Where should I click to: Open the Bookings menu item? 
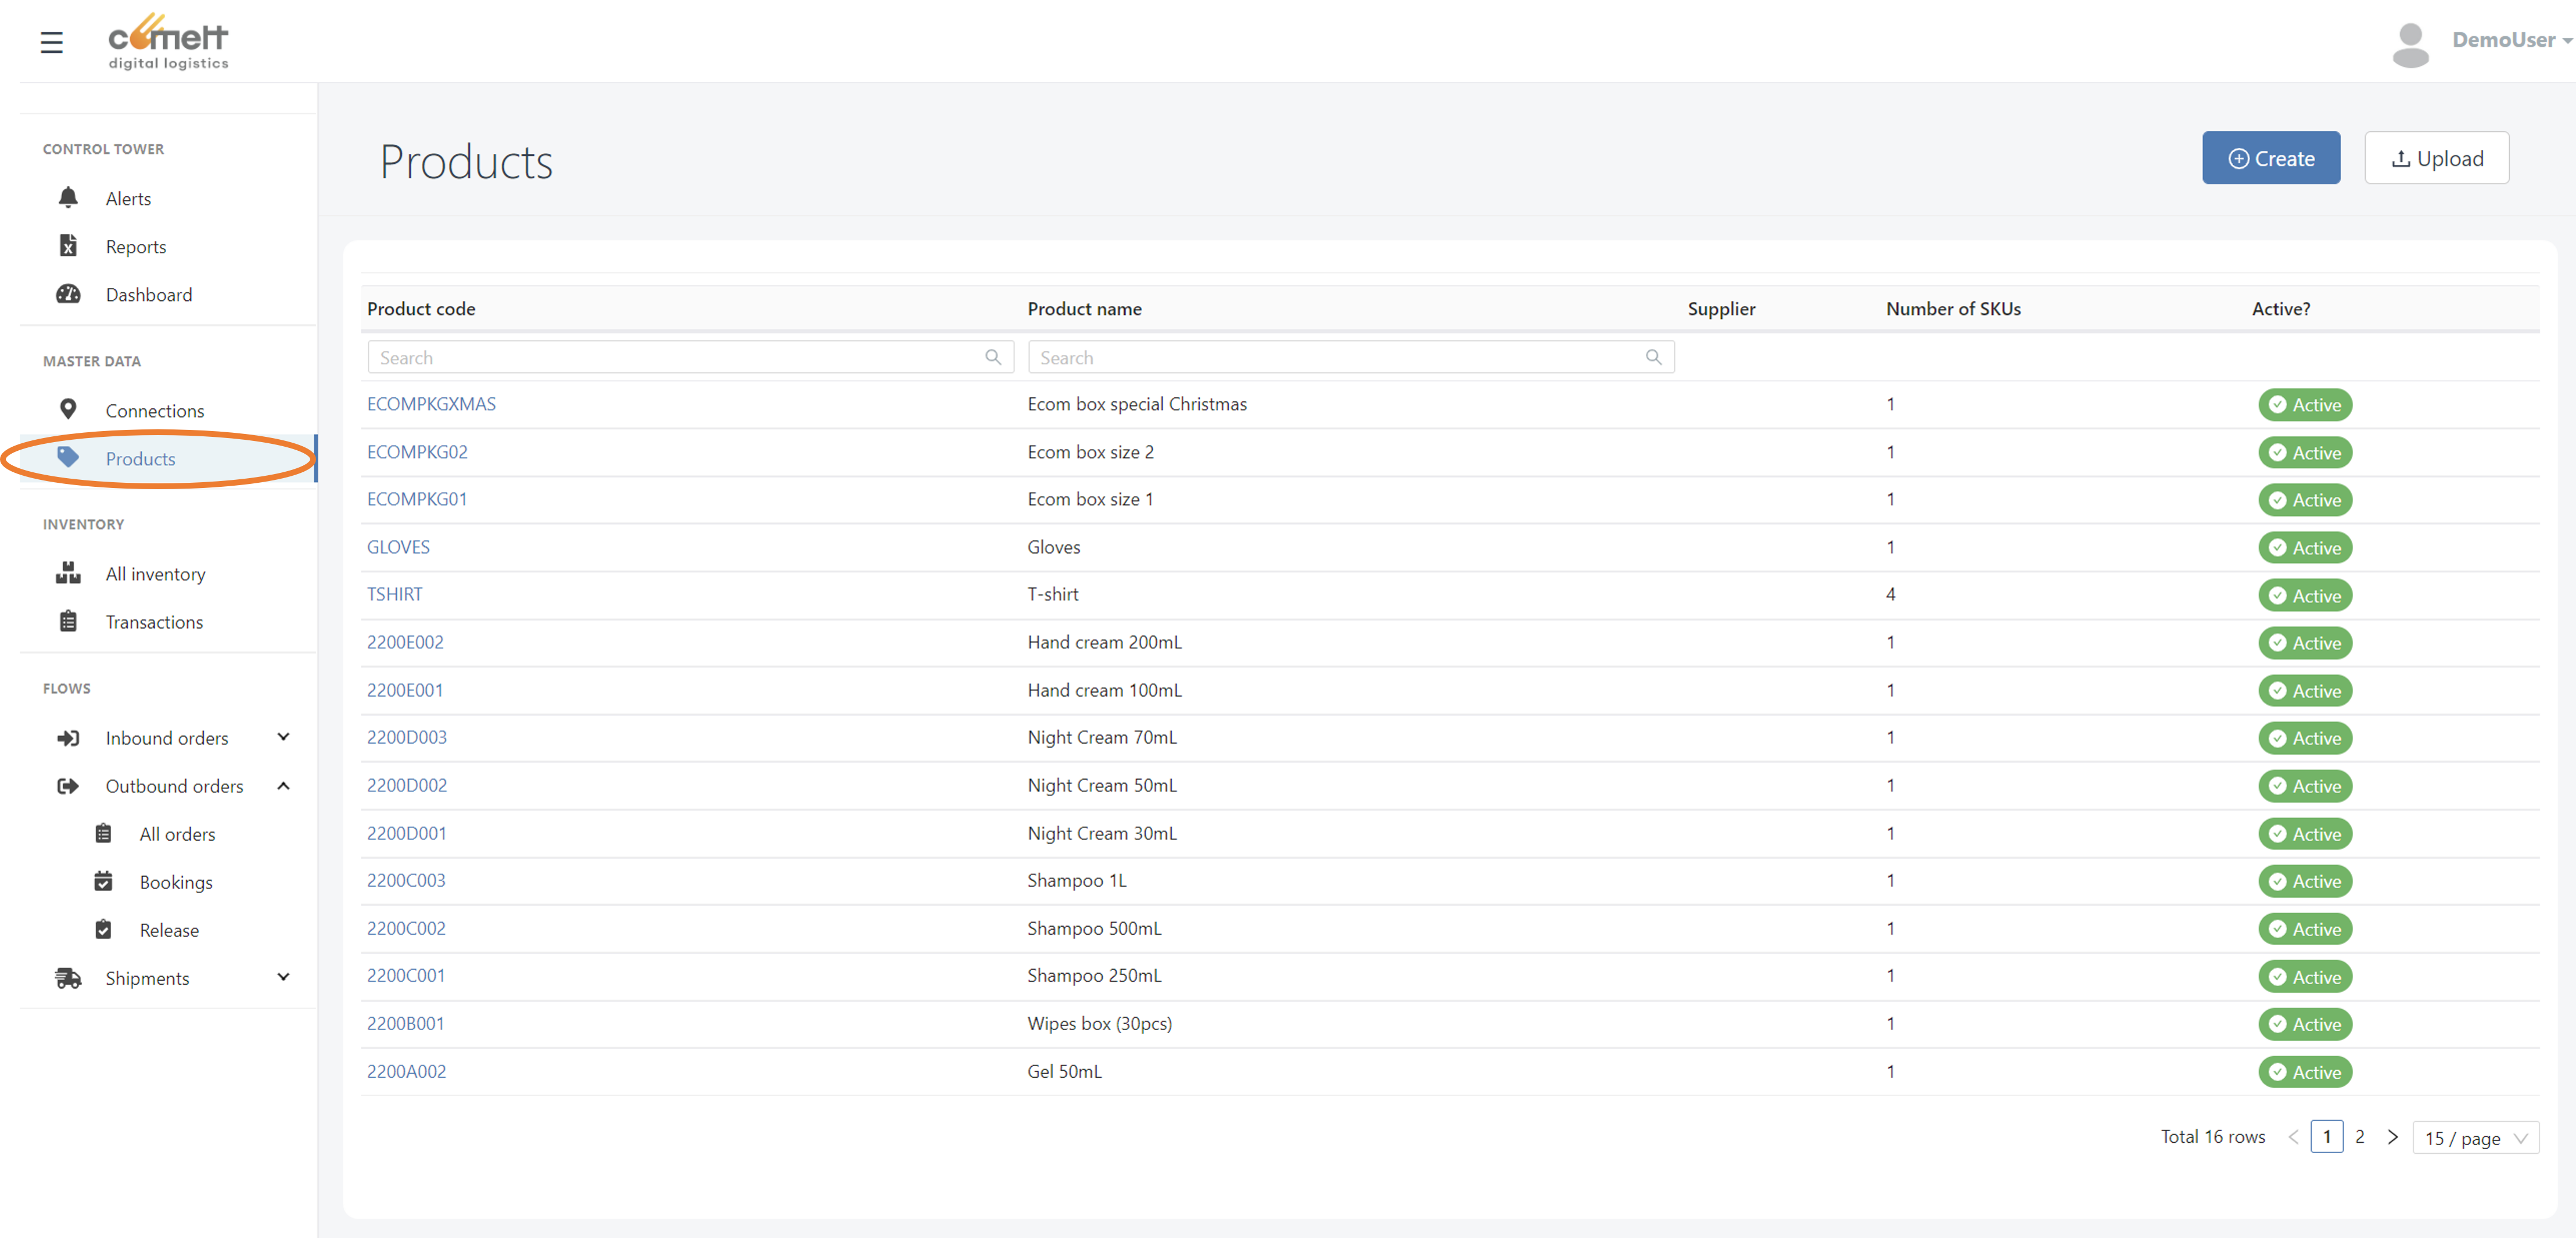[x=176, y=882]
